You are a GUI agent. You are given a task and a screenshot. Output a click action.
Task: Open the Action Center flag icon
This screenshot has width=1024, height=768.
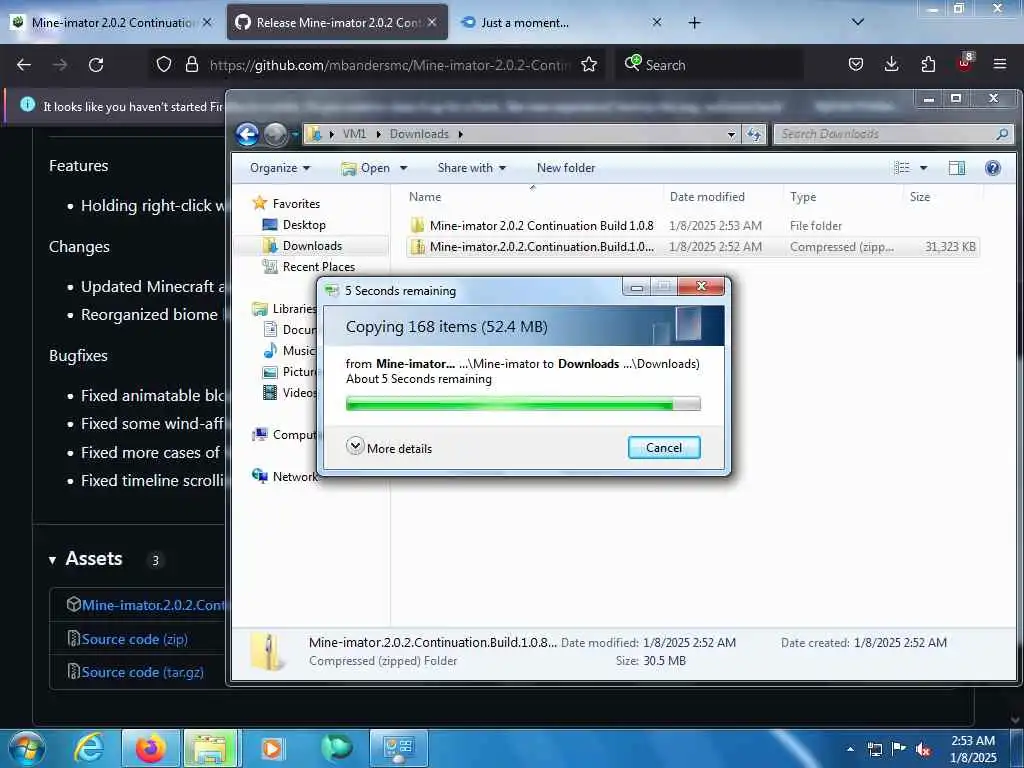pos(899,749)
